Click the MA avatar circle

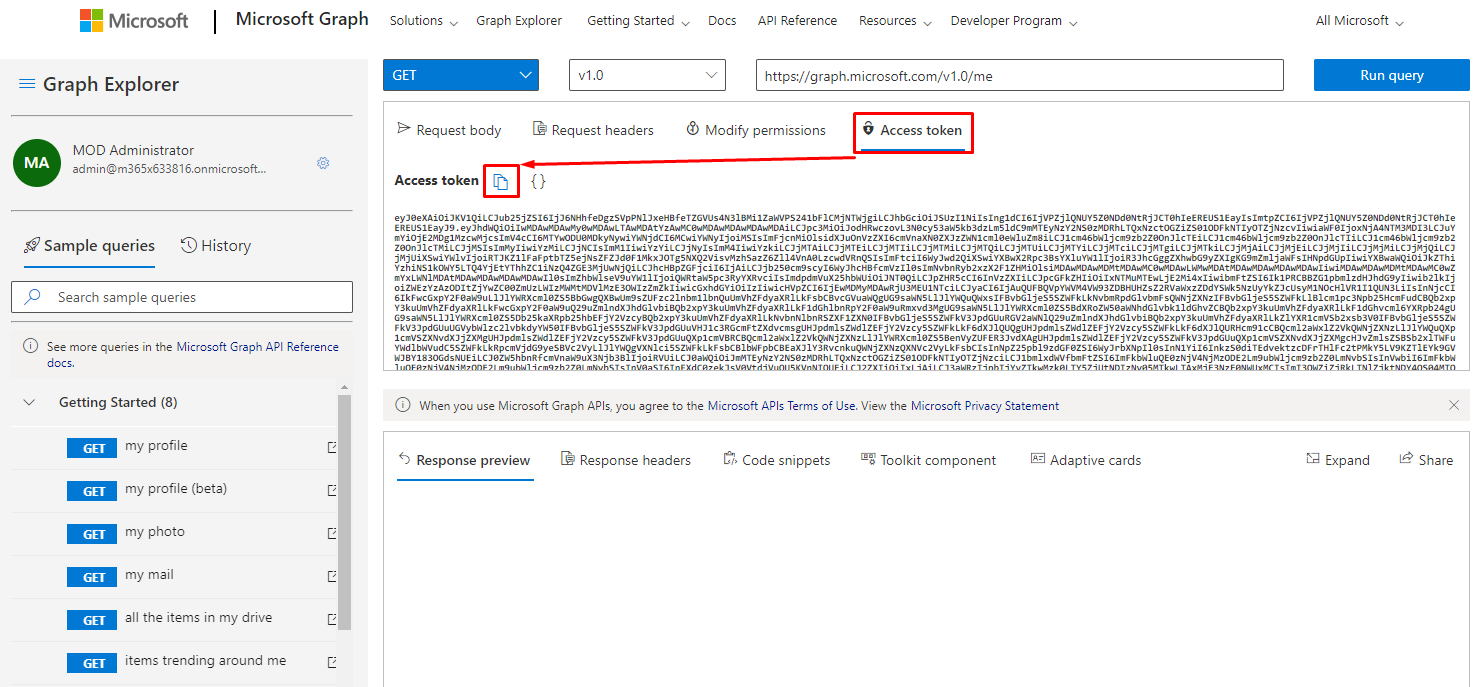[x=36, y=163]
